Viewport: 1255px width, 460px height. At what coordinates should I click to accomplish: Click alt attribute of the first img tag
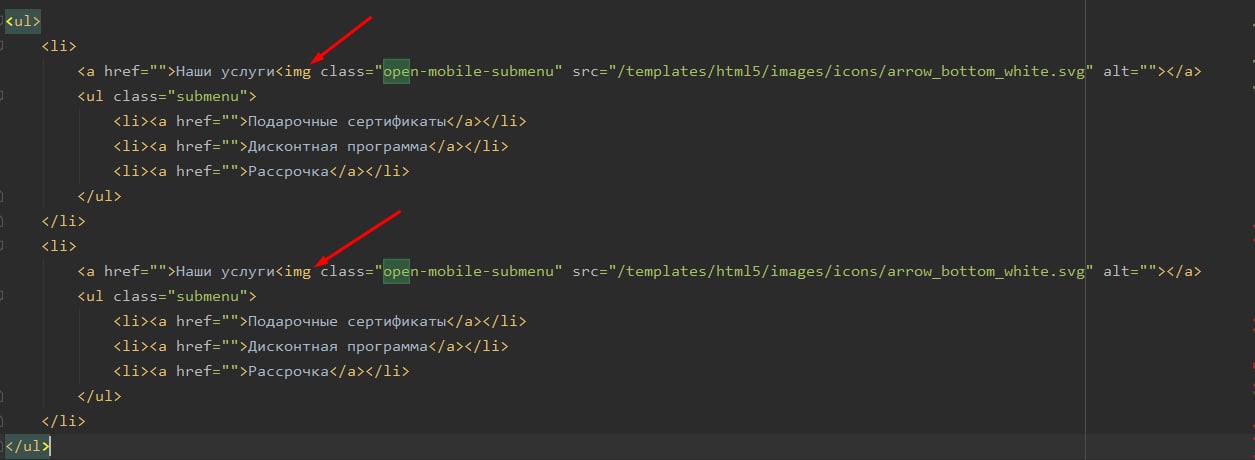[1129, 71]
